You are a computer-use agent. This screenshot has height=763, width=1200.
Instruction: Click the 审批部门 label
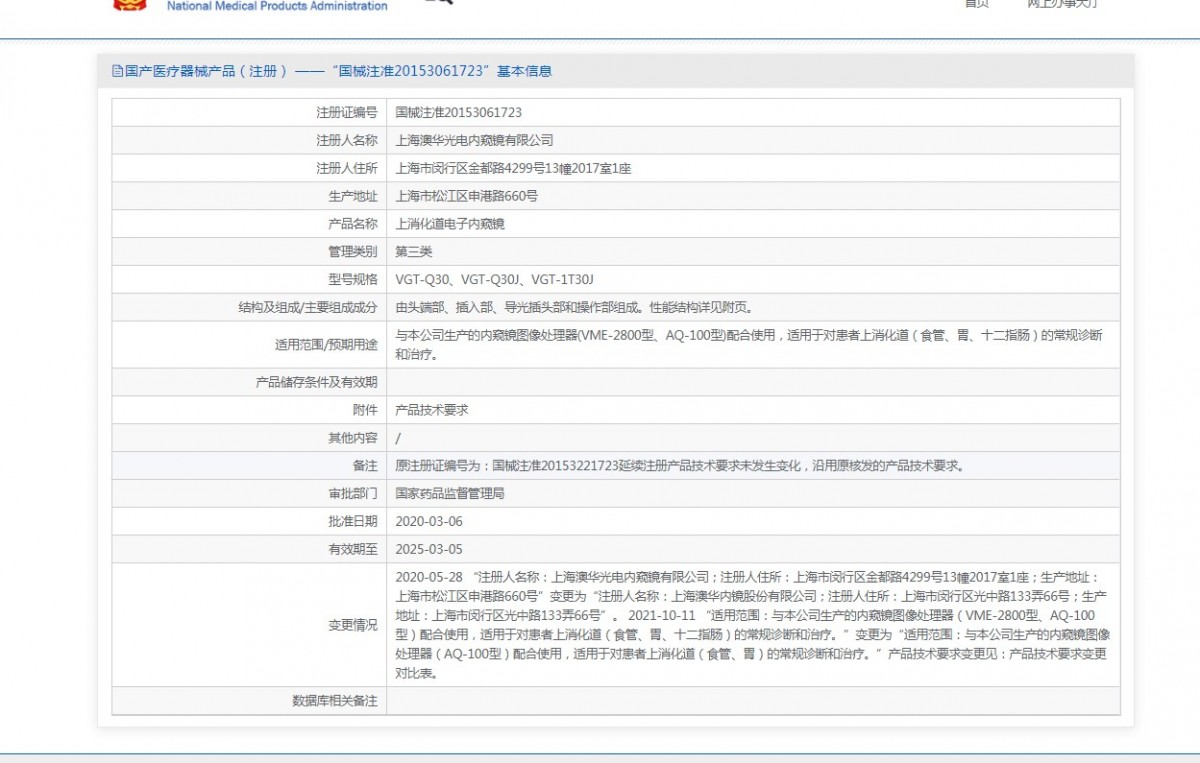(x=353, y=494)
